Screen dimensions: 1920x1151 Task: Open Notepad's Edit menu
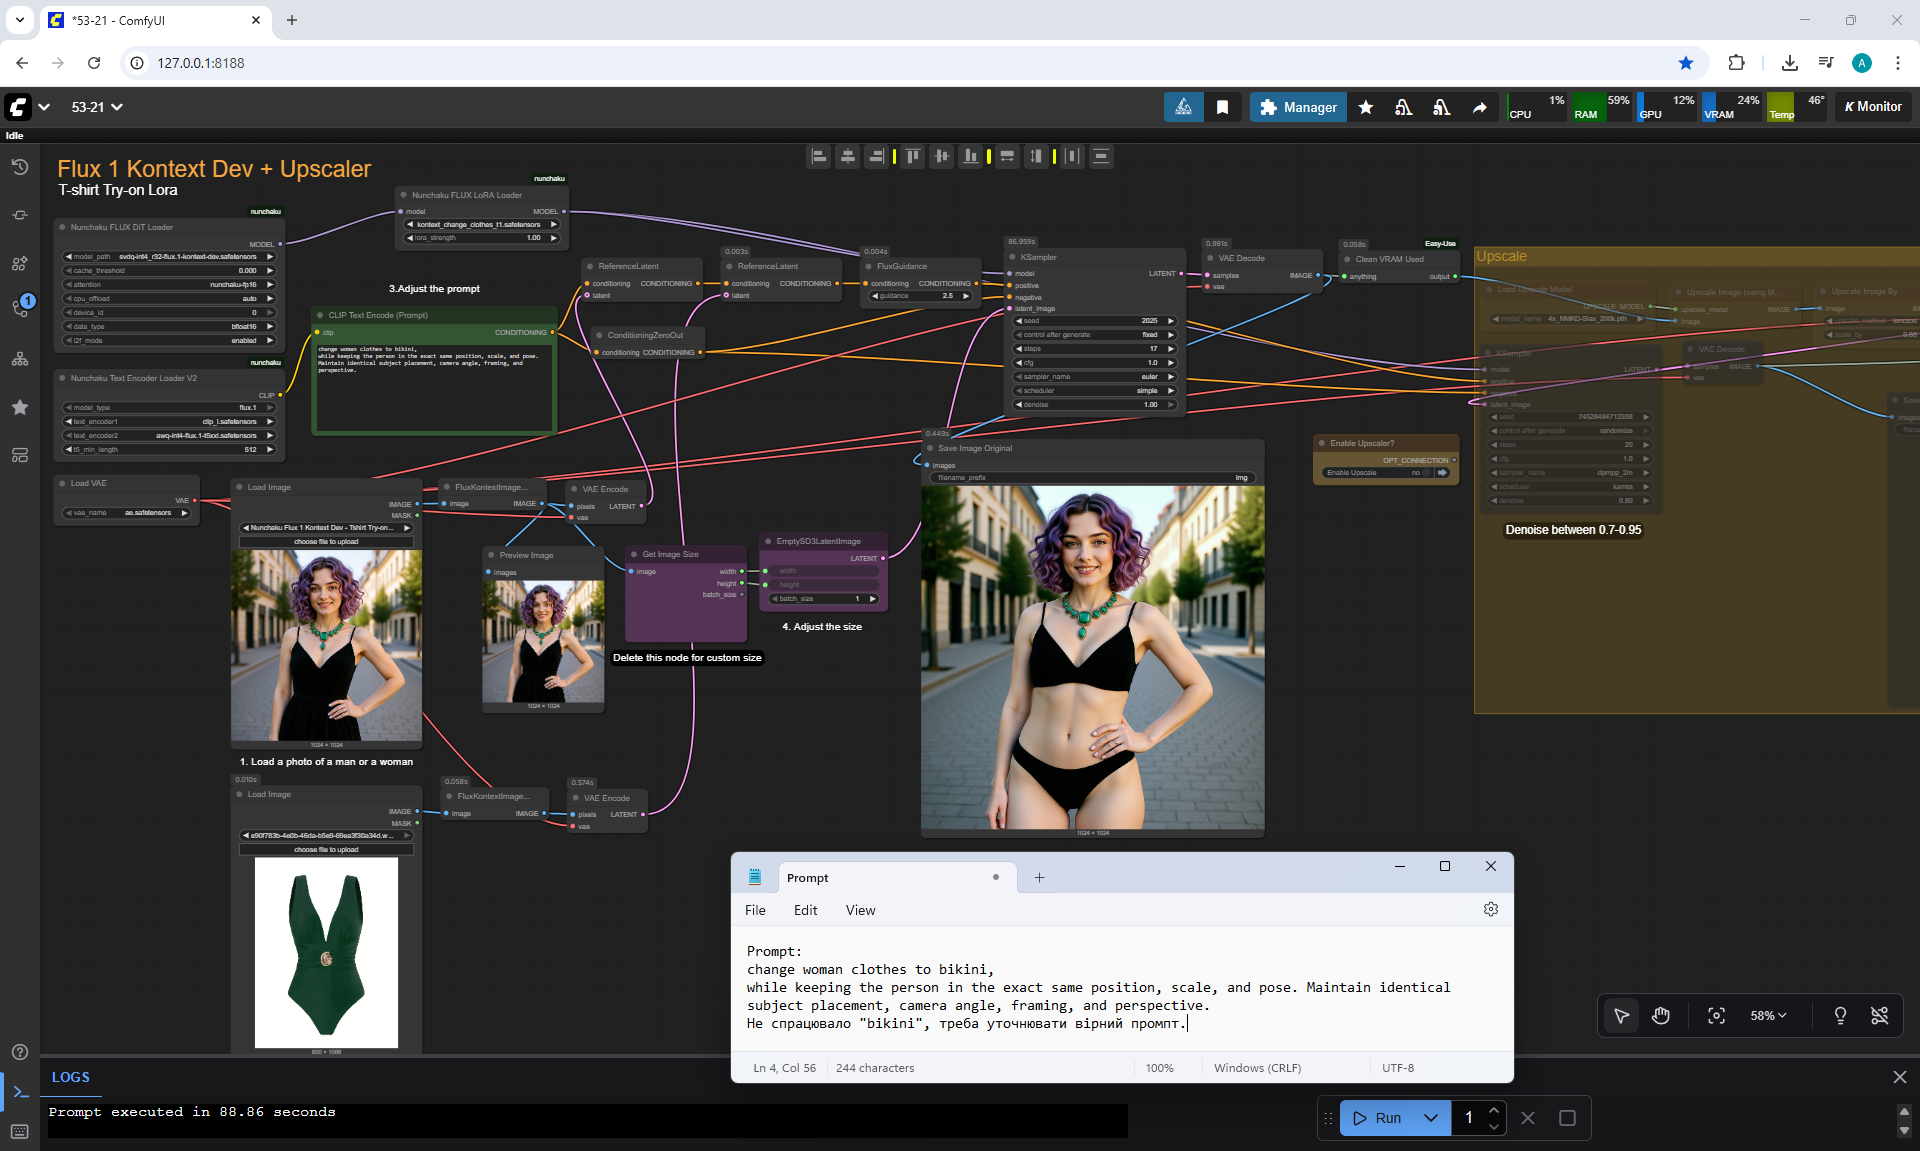pyautogui.click(x=805, y=910)
